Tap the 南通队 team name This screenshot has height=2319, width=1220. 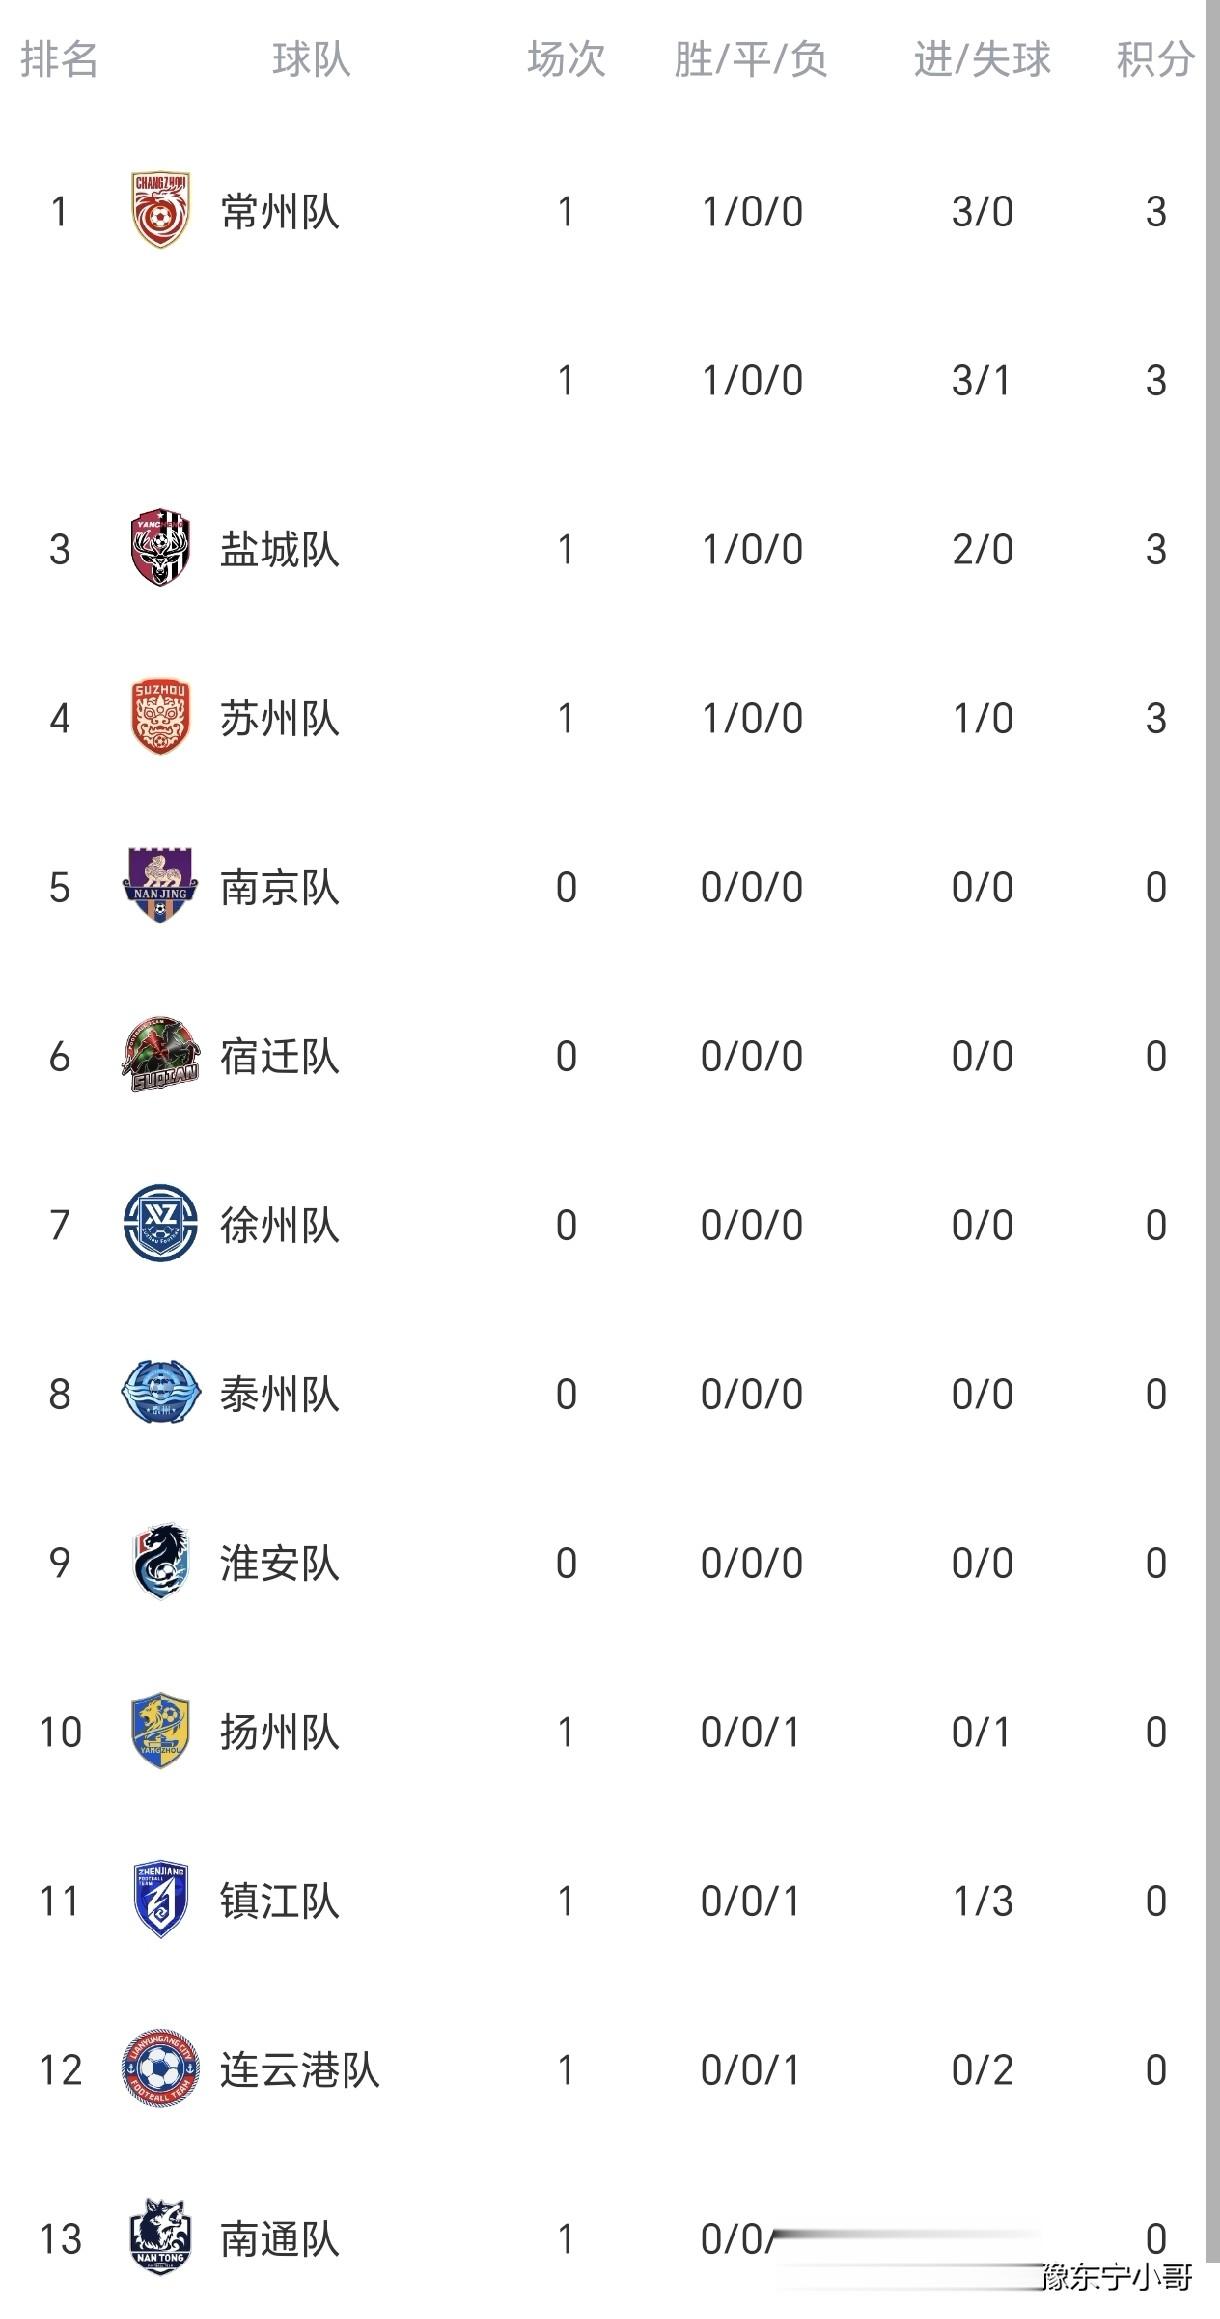coord(280,2239)
